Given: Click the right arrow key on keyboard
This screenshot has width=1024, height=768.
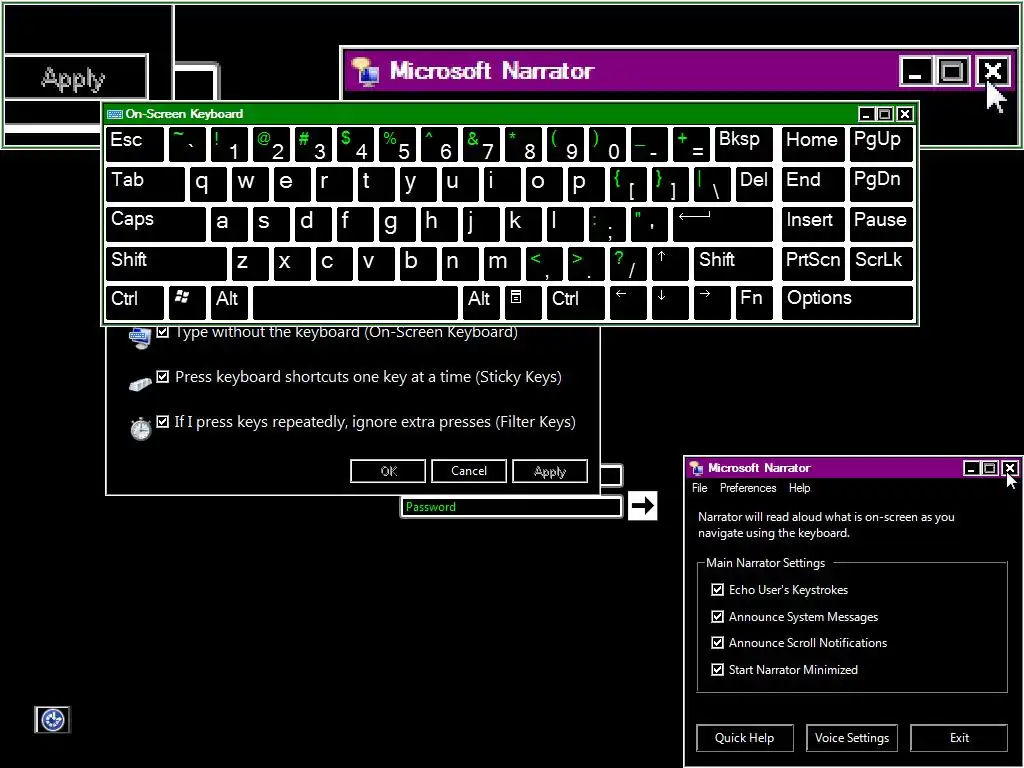Looking at the screenshot, I should coord(712,302).
